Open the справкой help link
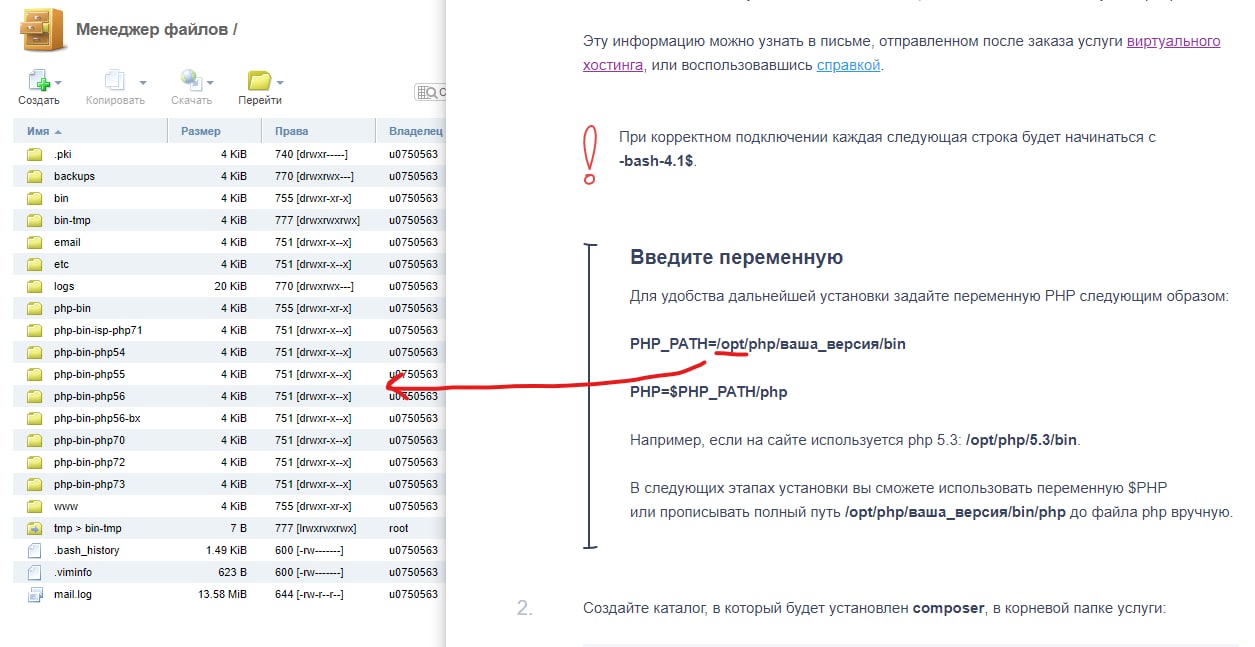This screenshot has height=647, width=1255. pyautogui.click(x=848, y=65)
